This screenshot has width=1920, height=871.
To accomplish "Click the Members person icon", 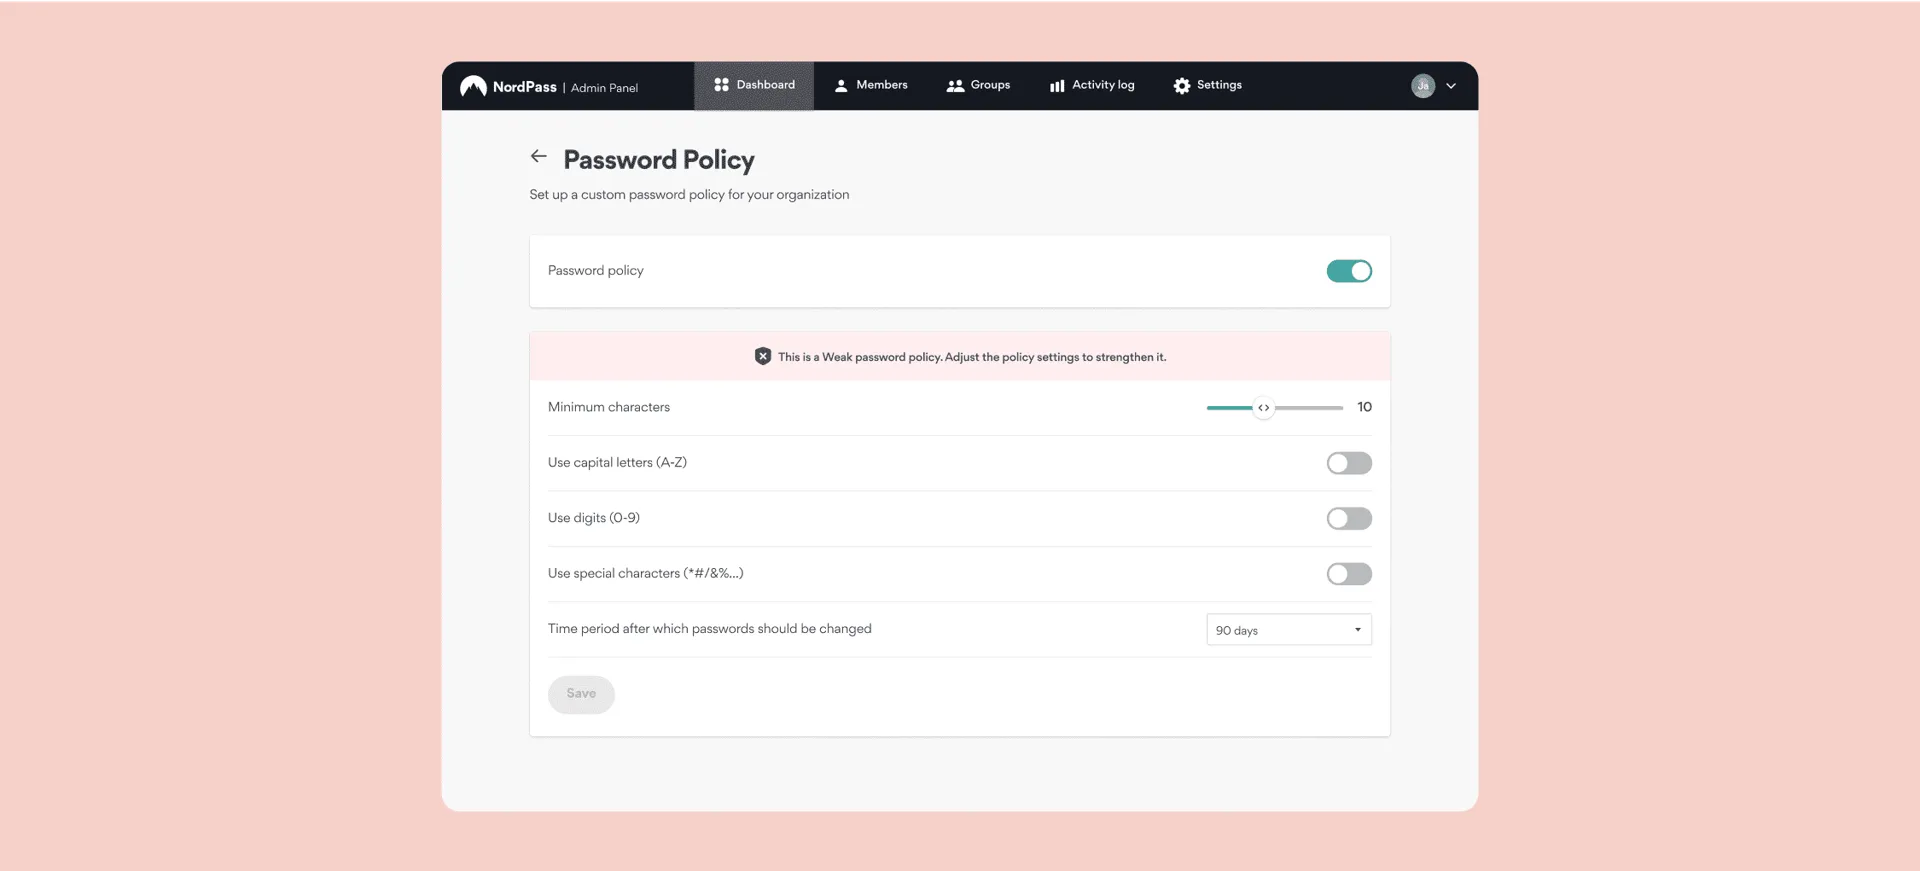I will 841,86.
